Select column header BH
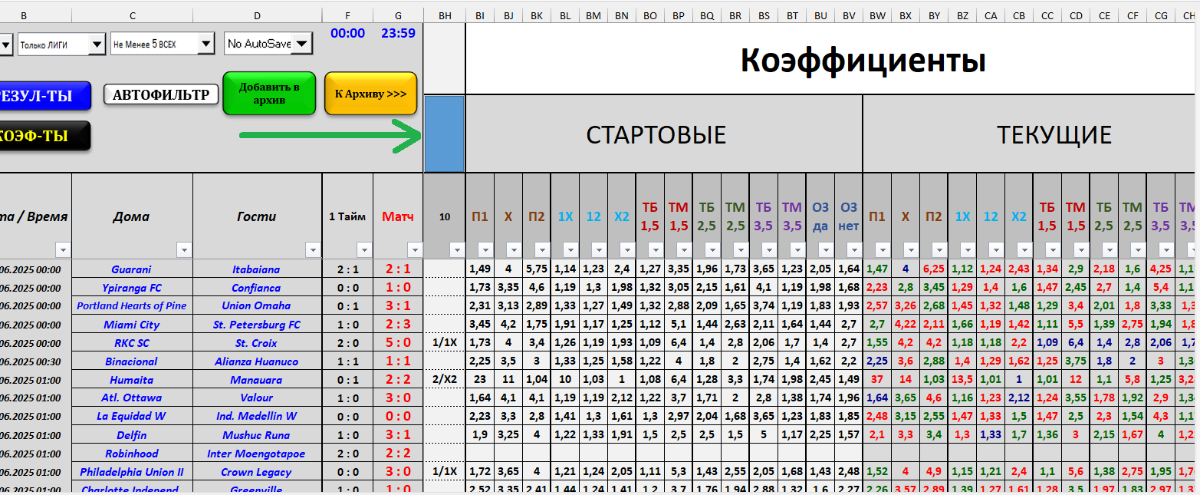The image size is (1200, 495). (444, 15)
